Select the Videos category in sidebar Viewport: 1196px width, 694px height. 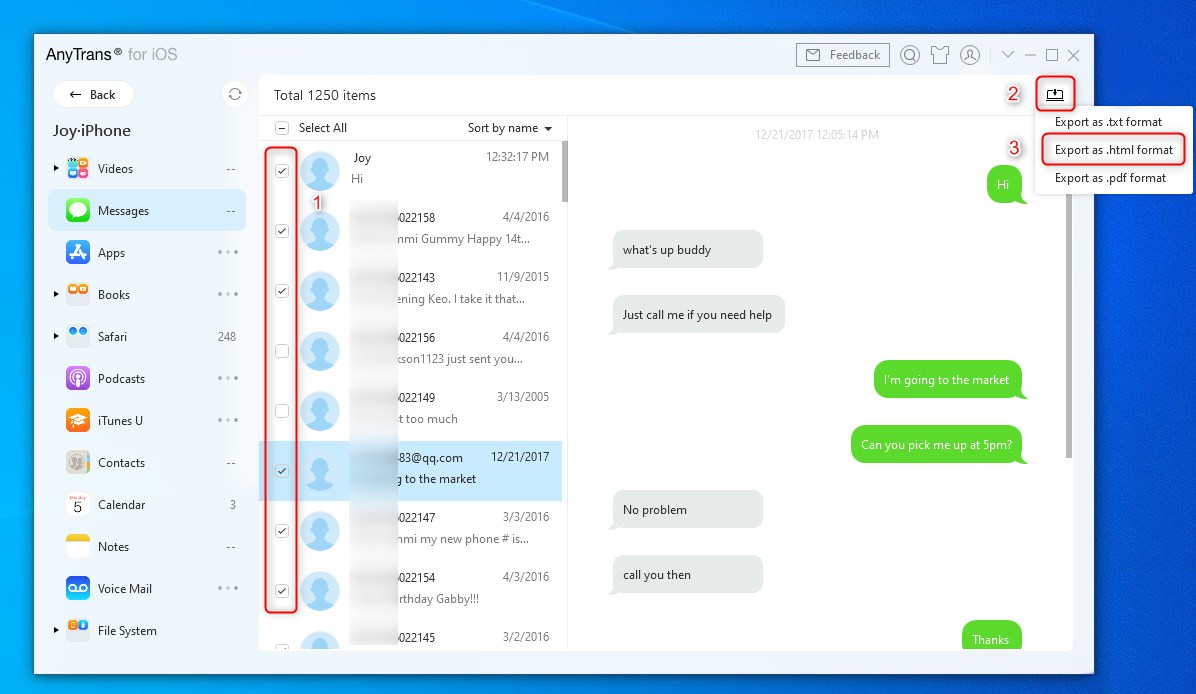tap(115, 168)
